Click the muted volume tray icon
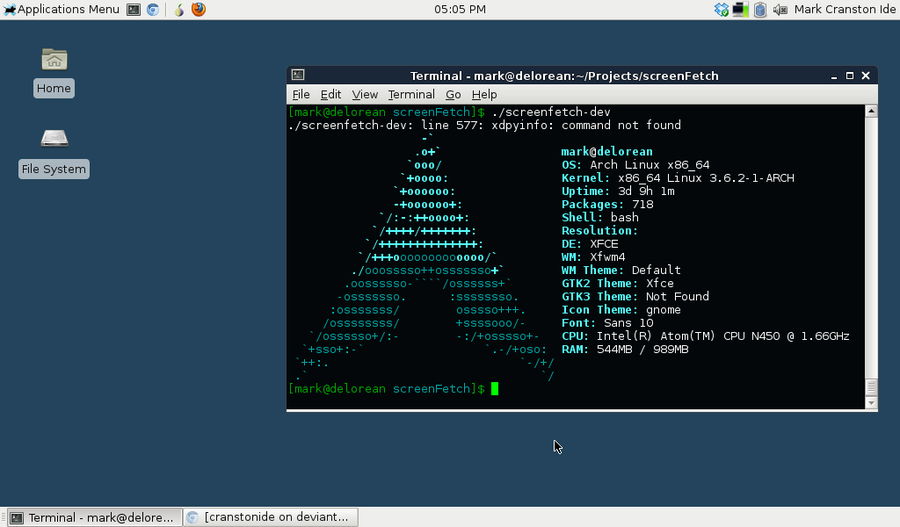Viewport: 900px width, 527px height. coord(779,9)
